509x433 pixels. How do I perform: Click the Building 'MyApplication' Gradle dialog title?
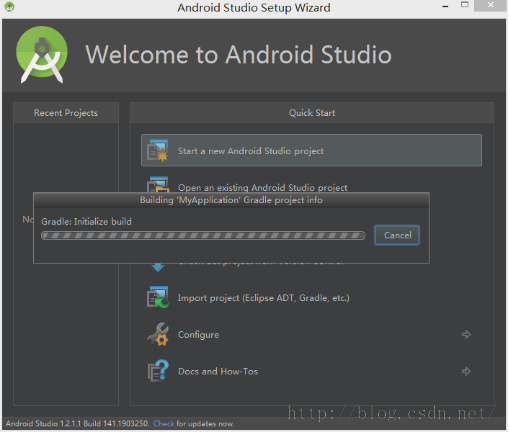(x=231, y=200)
